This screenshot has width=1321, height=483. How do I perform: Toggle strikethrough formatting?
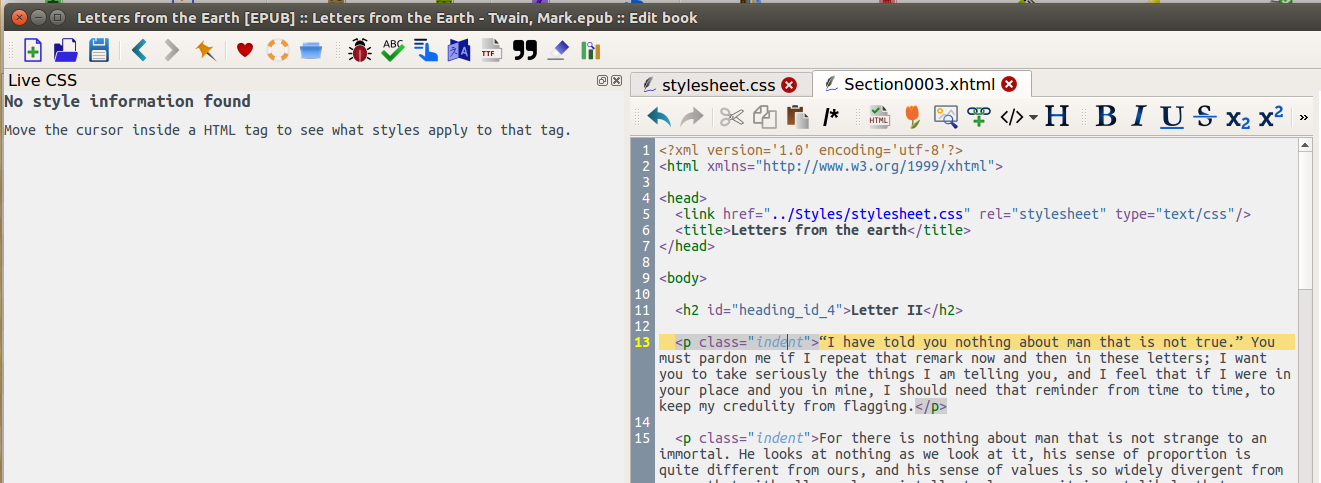point(1205,117)
